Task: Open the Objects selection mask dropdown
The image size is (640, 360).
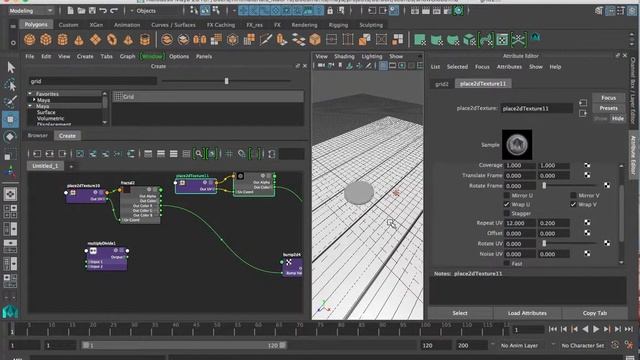Action: pyautogui.click(x=153, y=11)
